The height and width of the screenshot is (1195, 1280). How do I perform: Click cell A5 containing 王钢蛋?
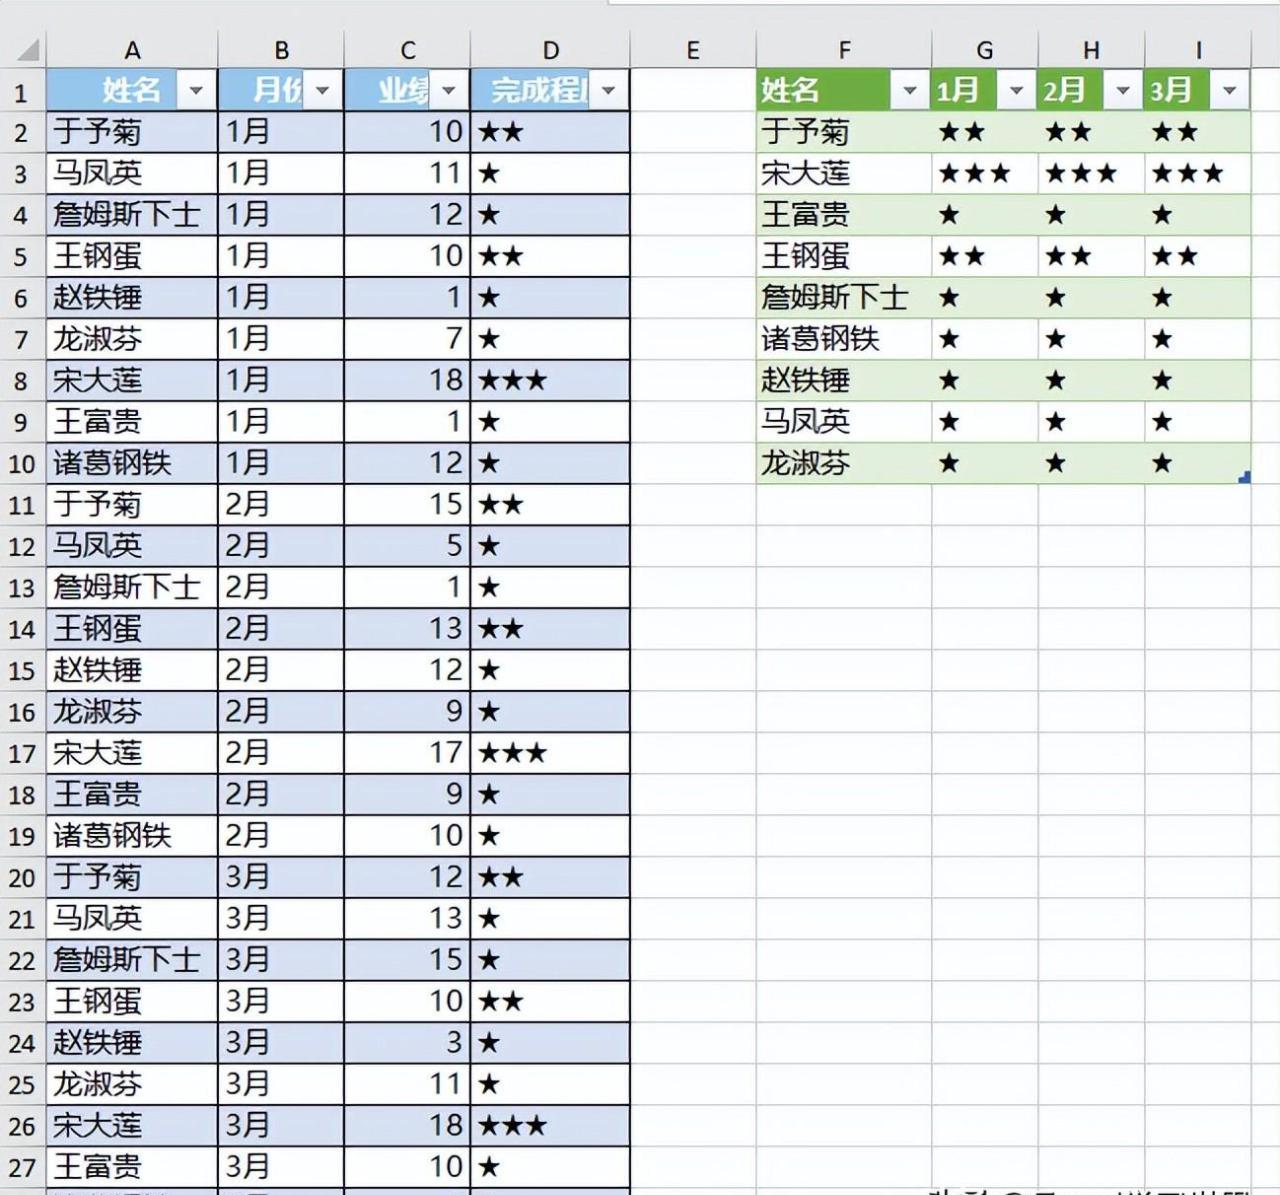point(132,256)
